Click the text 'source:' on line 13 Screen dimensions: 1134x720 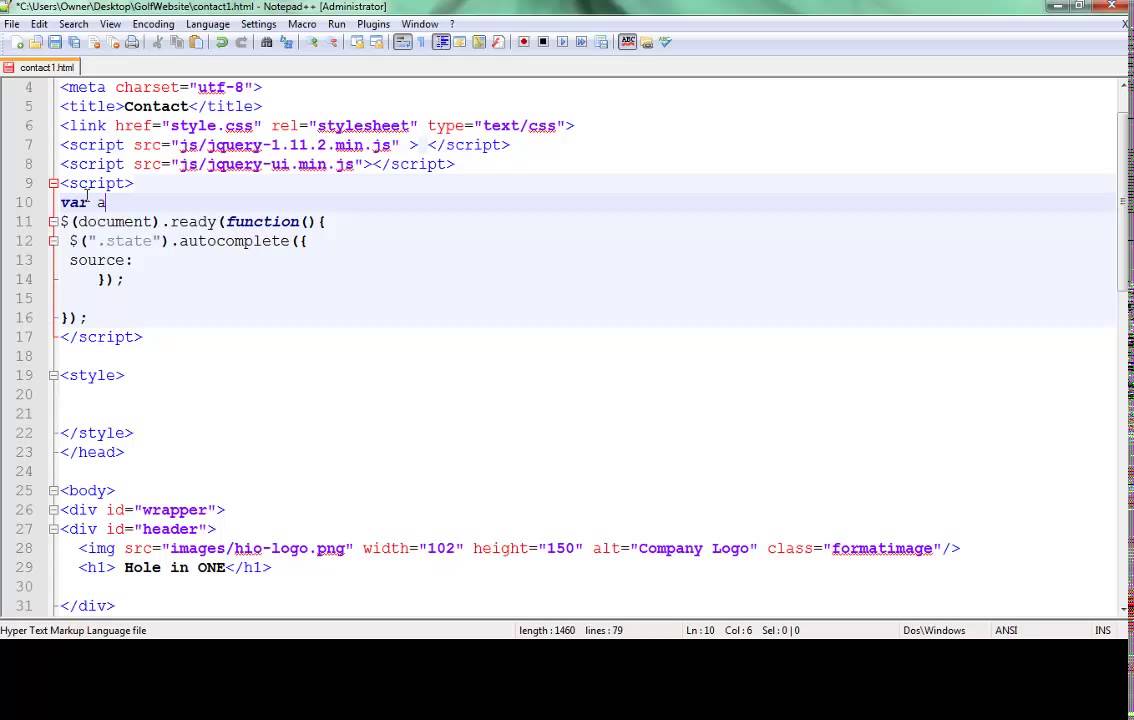pos(101,260)
